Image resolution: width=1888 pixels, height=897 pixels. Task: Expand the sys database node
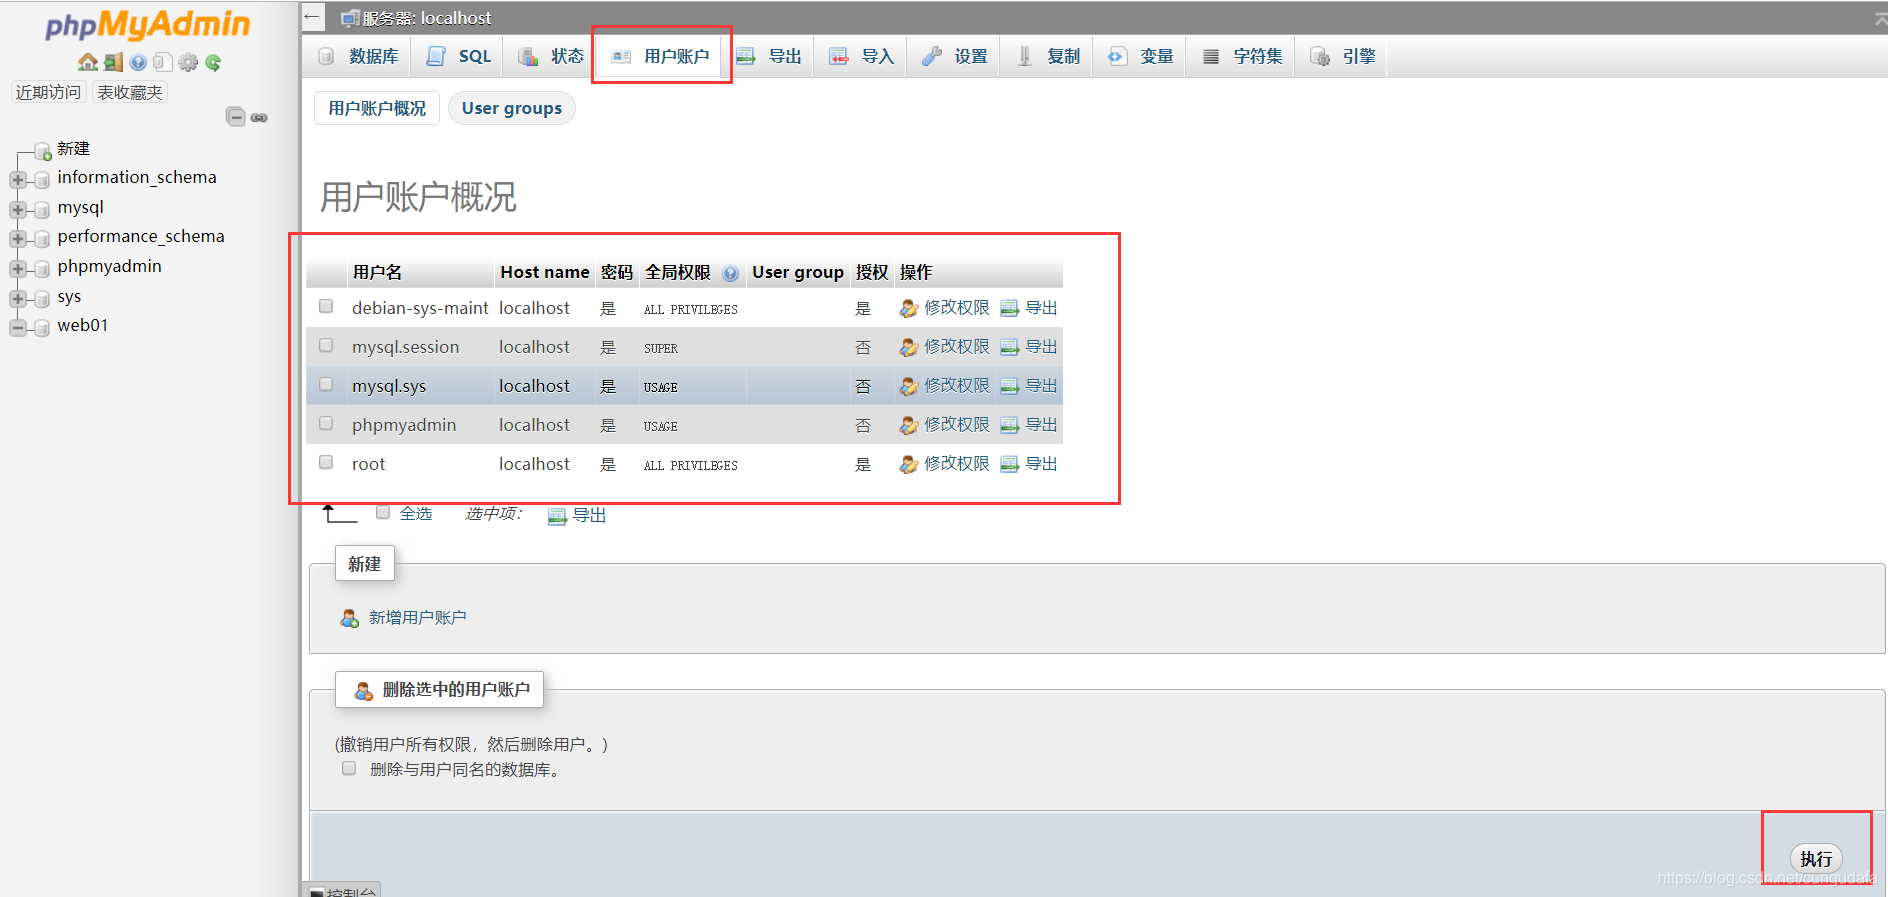click(x=18, y=299)
